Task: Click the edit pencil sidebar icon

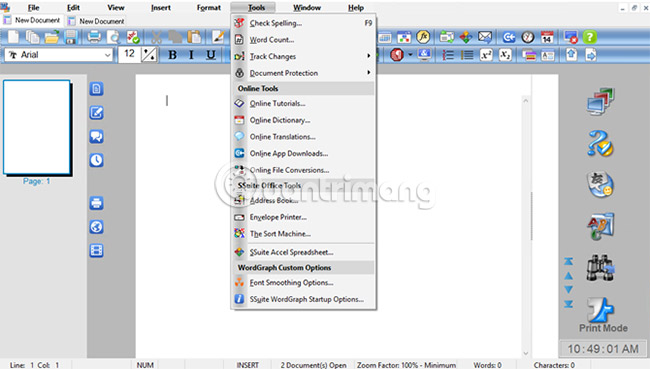Action: pyautogui.click(x=96, y=113)
